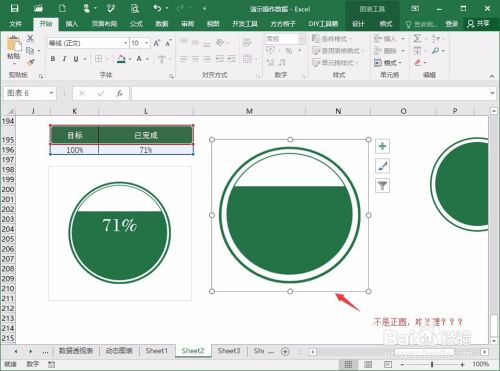Click the zoom in plus button
Image resolution: width=500 pixels, height=371 pixels.
click(x=462, y=364)
